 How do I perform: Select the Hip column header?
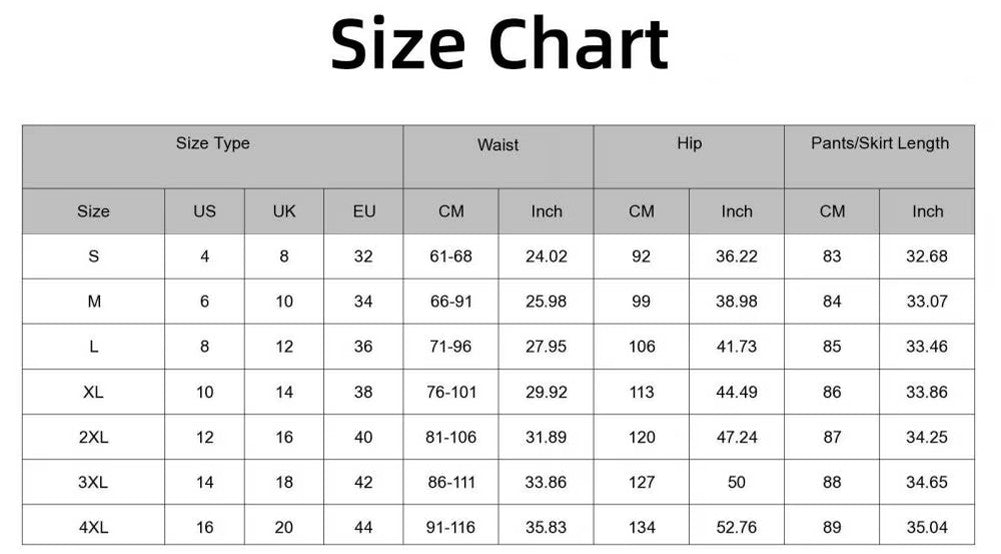click(x=689, y=144)
